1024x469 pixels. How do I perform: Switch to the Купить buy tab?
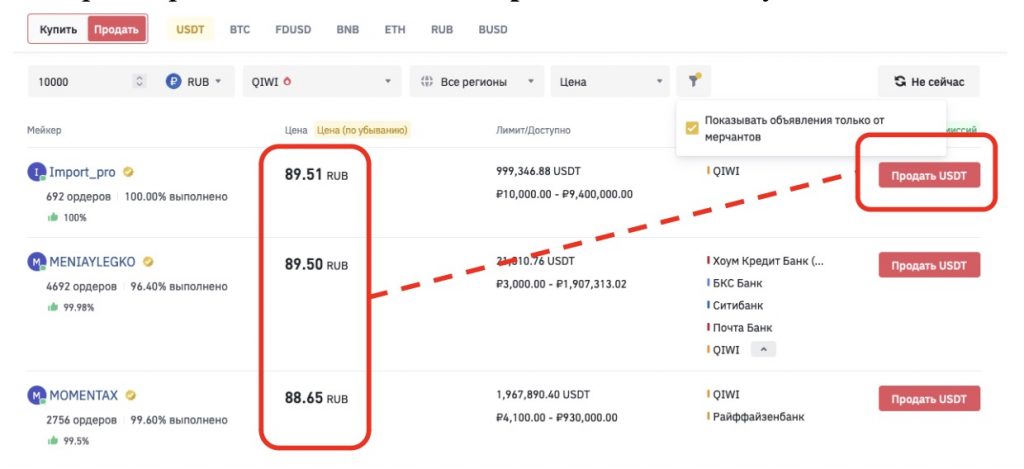coord(58,29)
